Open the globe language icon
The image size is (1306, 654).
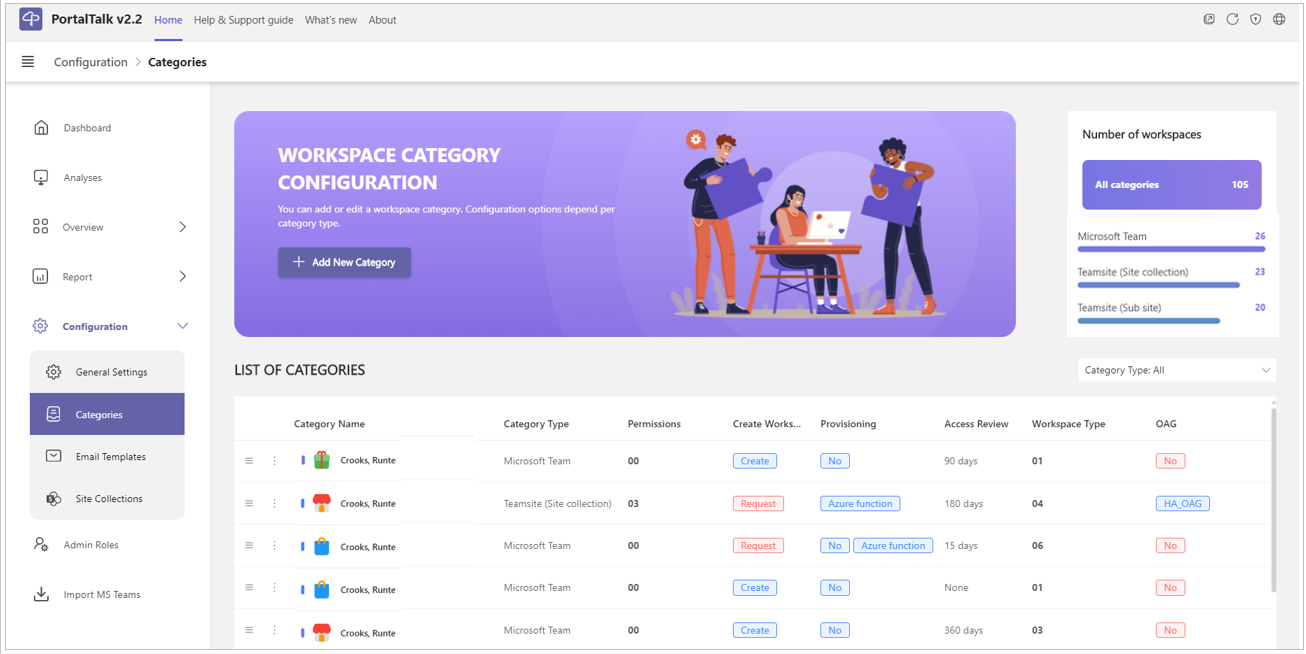[1279, 19]
